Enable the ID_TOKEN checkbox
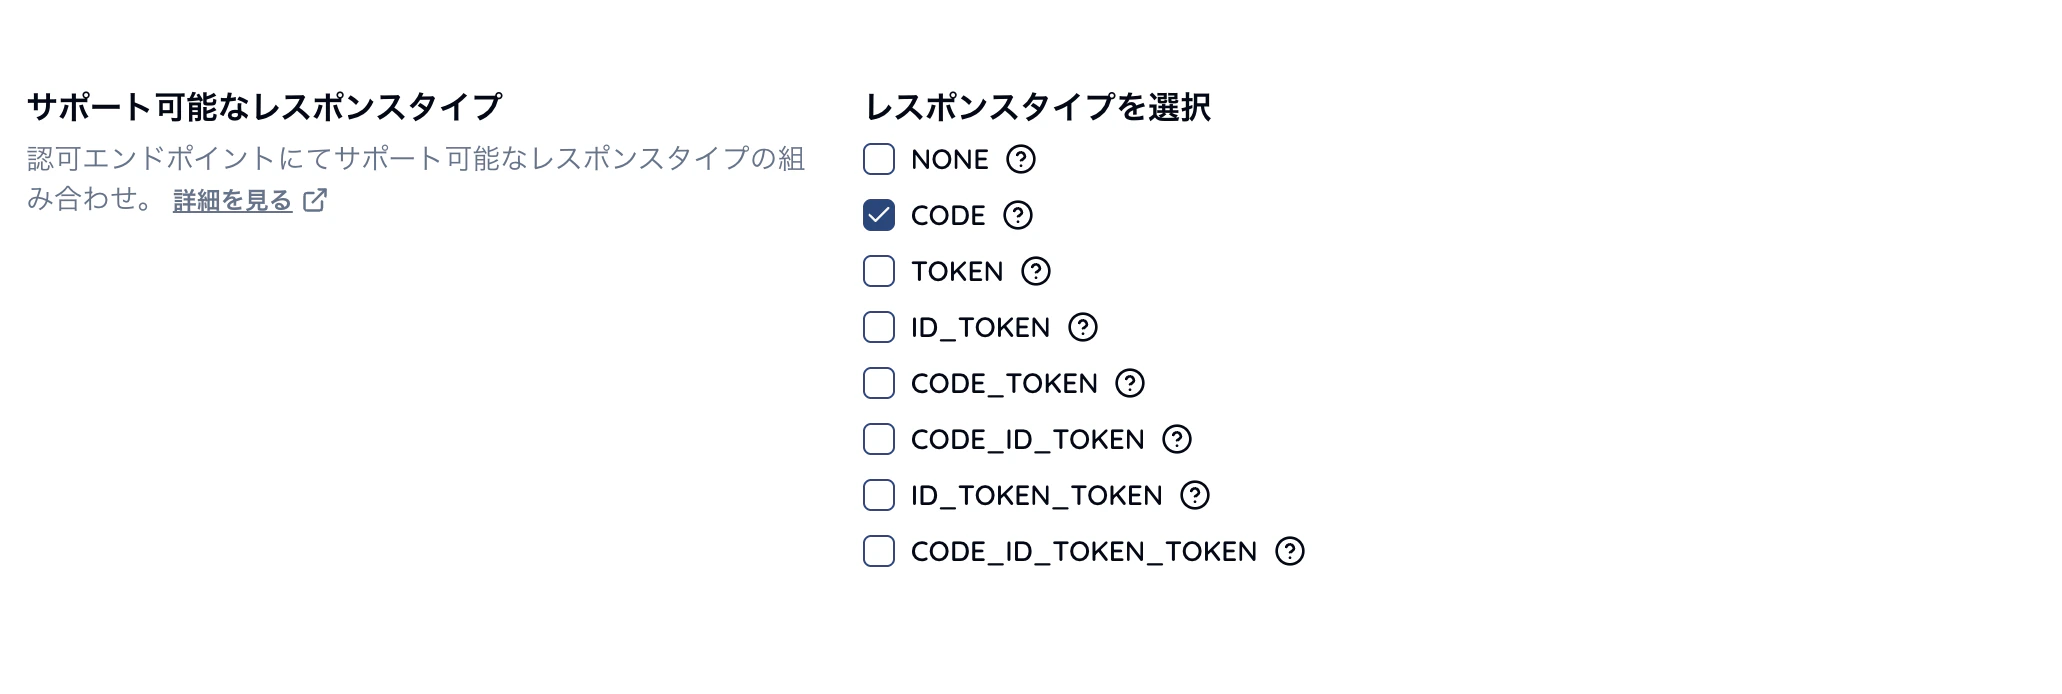Viewport: 2062px width, 694px height. tap(879, 327)
